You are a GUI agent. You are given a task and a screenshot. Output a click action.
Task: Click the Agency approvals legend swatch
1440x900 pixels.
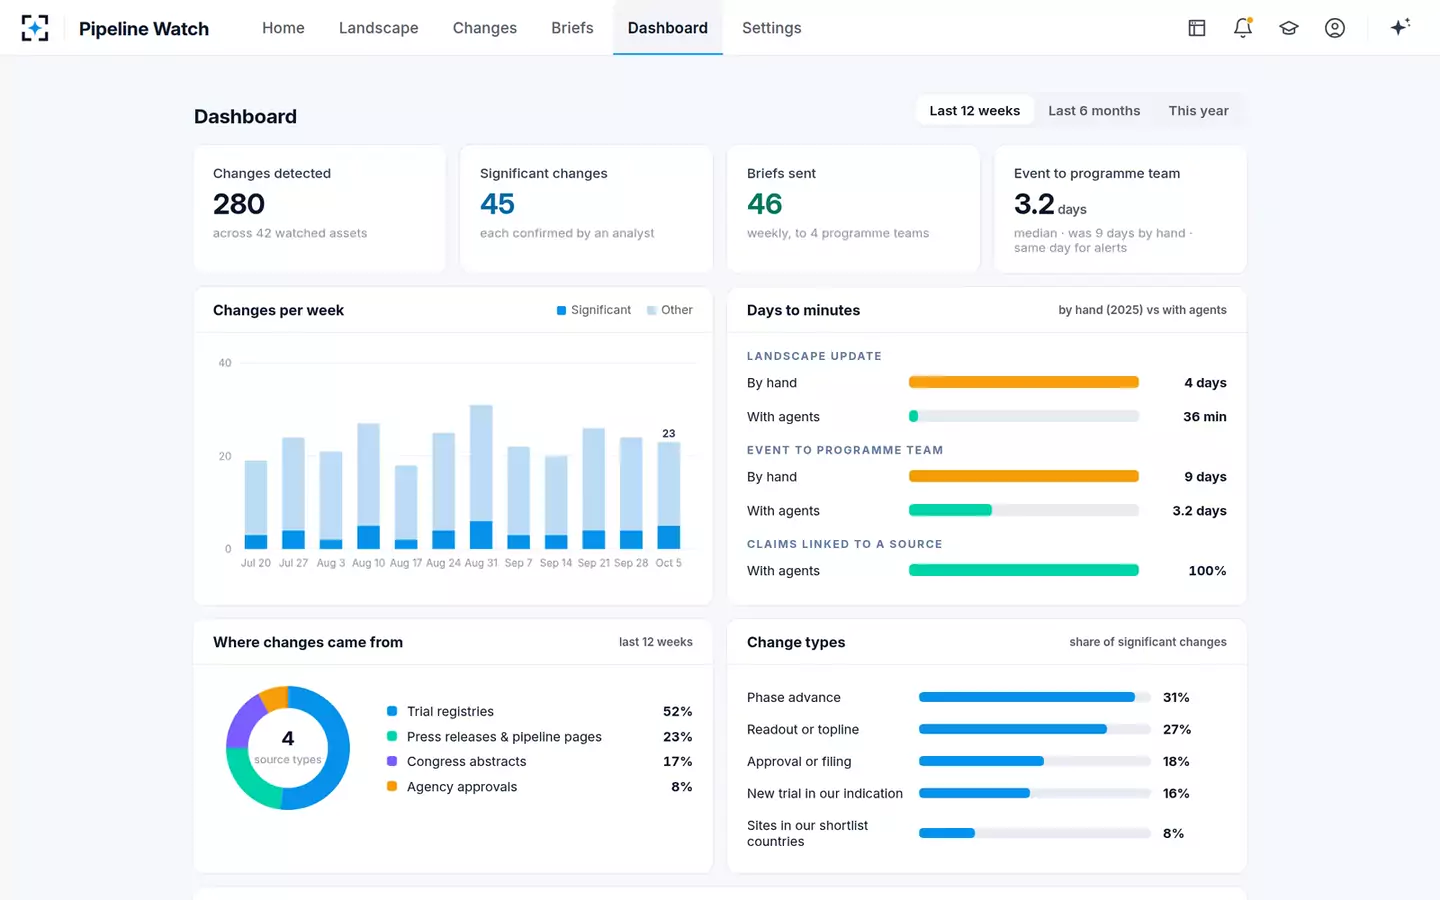[x=392, y=786]
